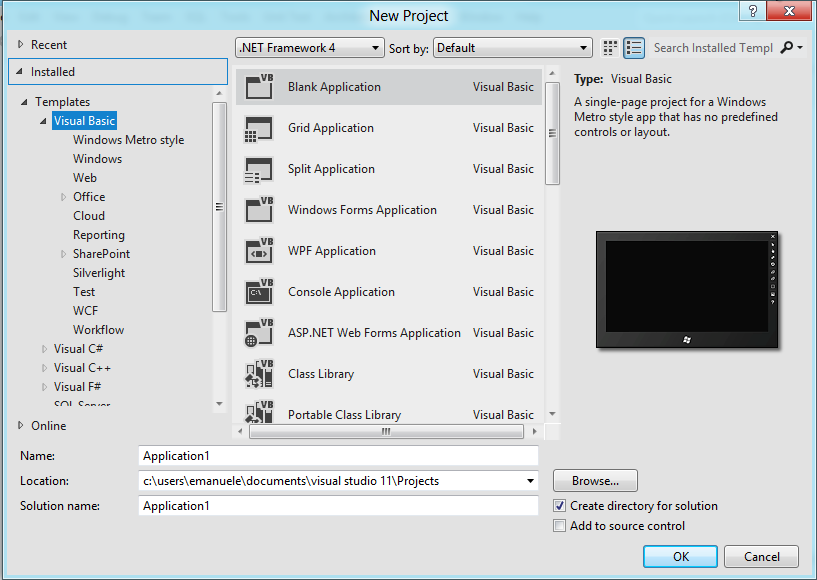The image size is (817, 580).
Task: Click the template list horizontal scrollbar thumb
Action: click(x=386, y=431)
